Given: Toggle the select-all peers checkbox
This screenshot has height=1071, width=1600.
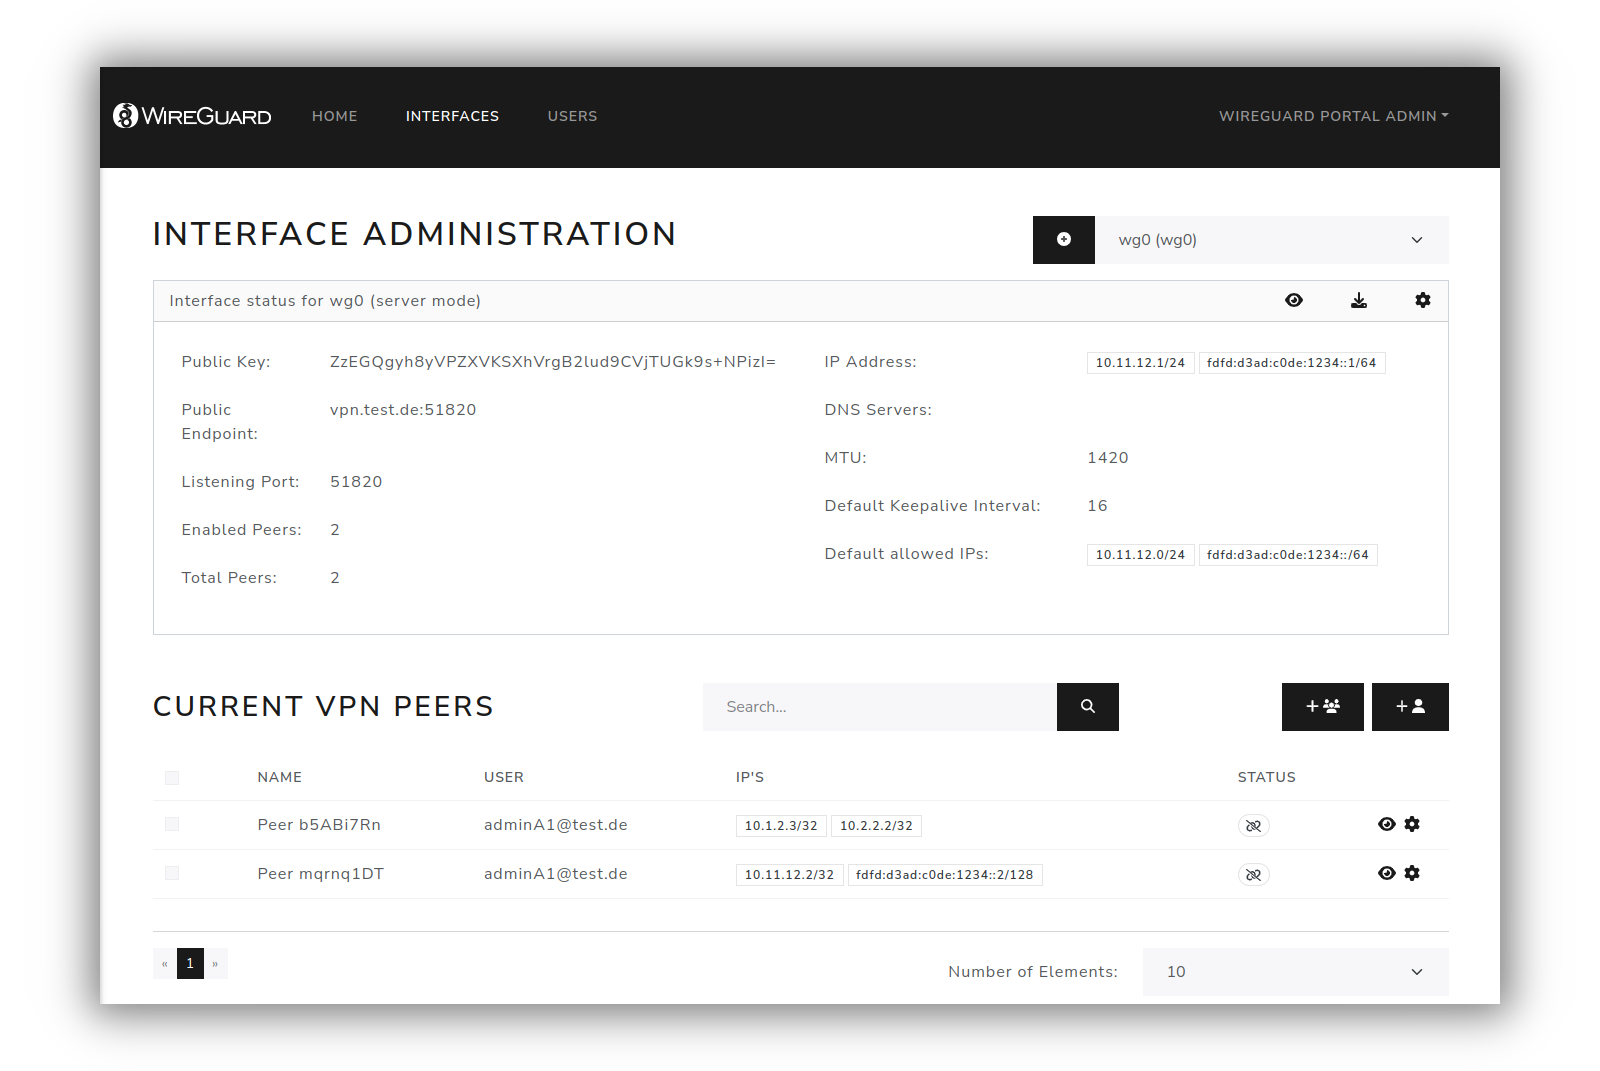Looking at the screenshot, I should coord(172,778).
